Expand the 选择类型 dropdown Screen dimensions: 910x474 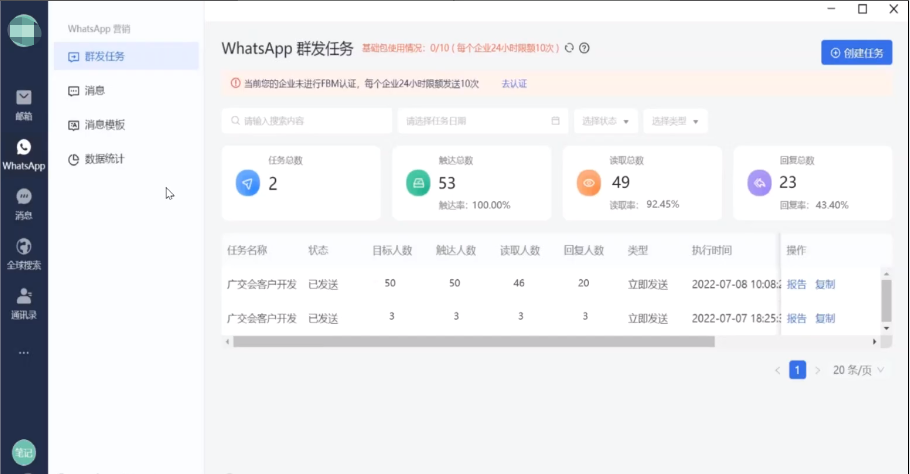click(x=675, y=121)
